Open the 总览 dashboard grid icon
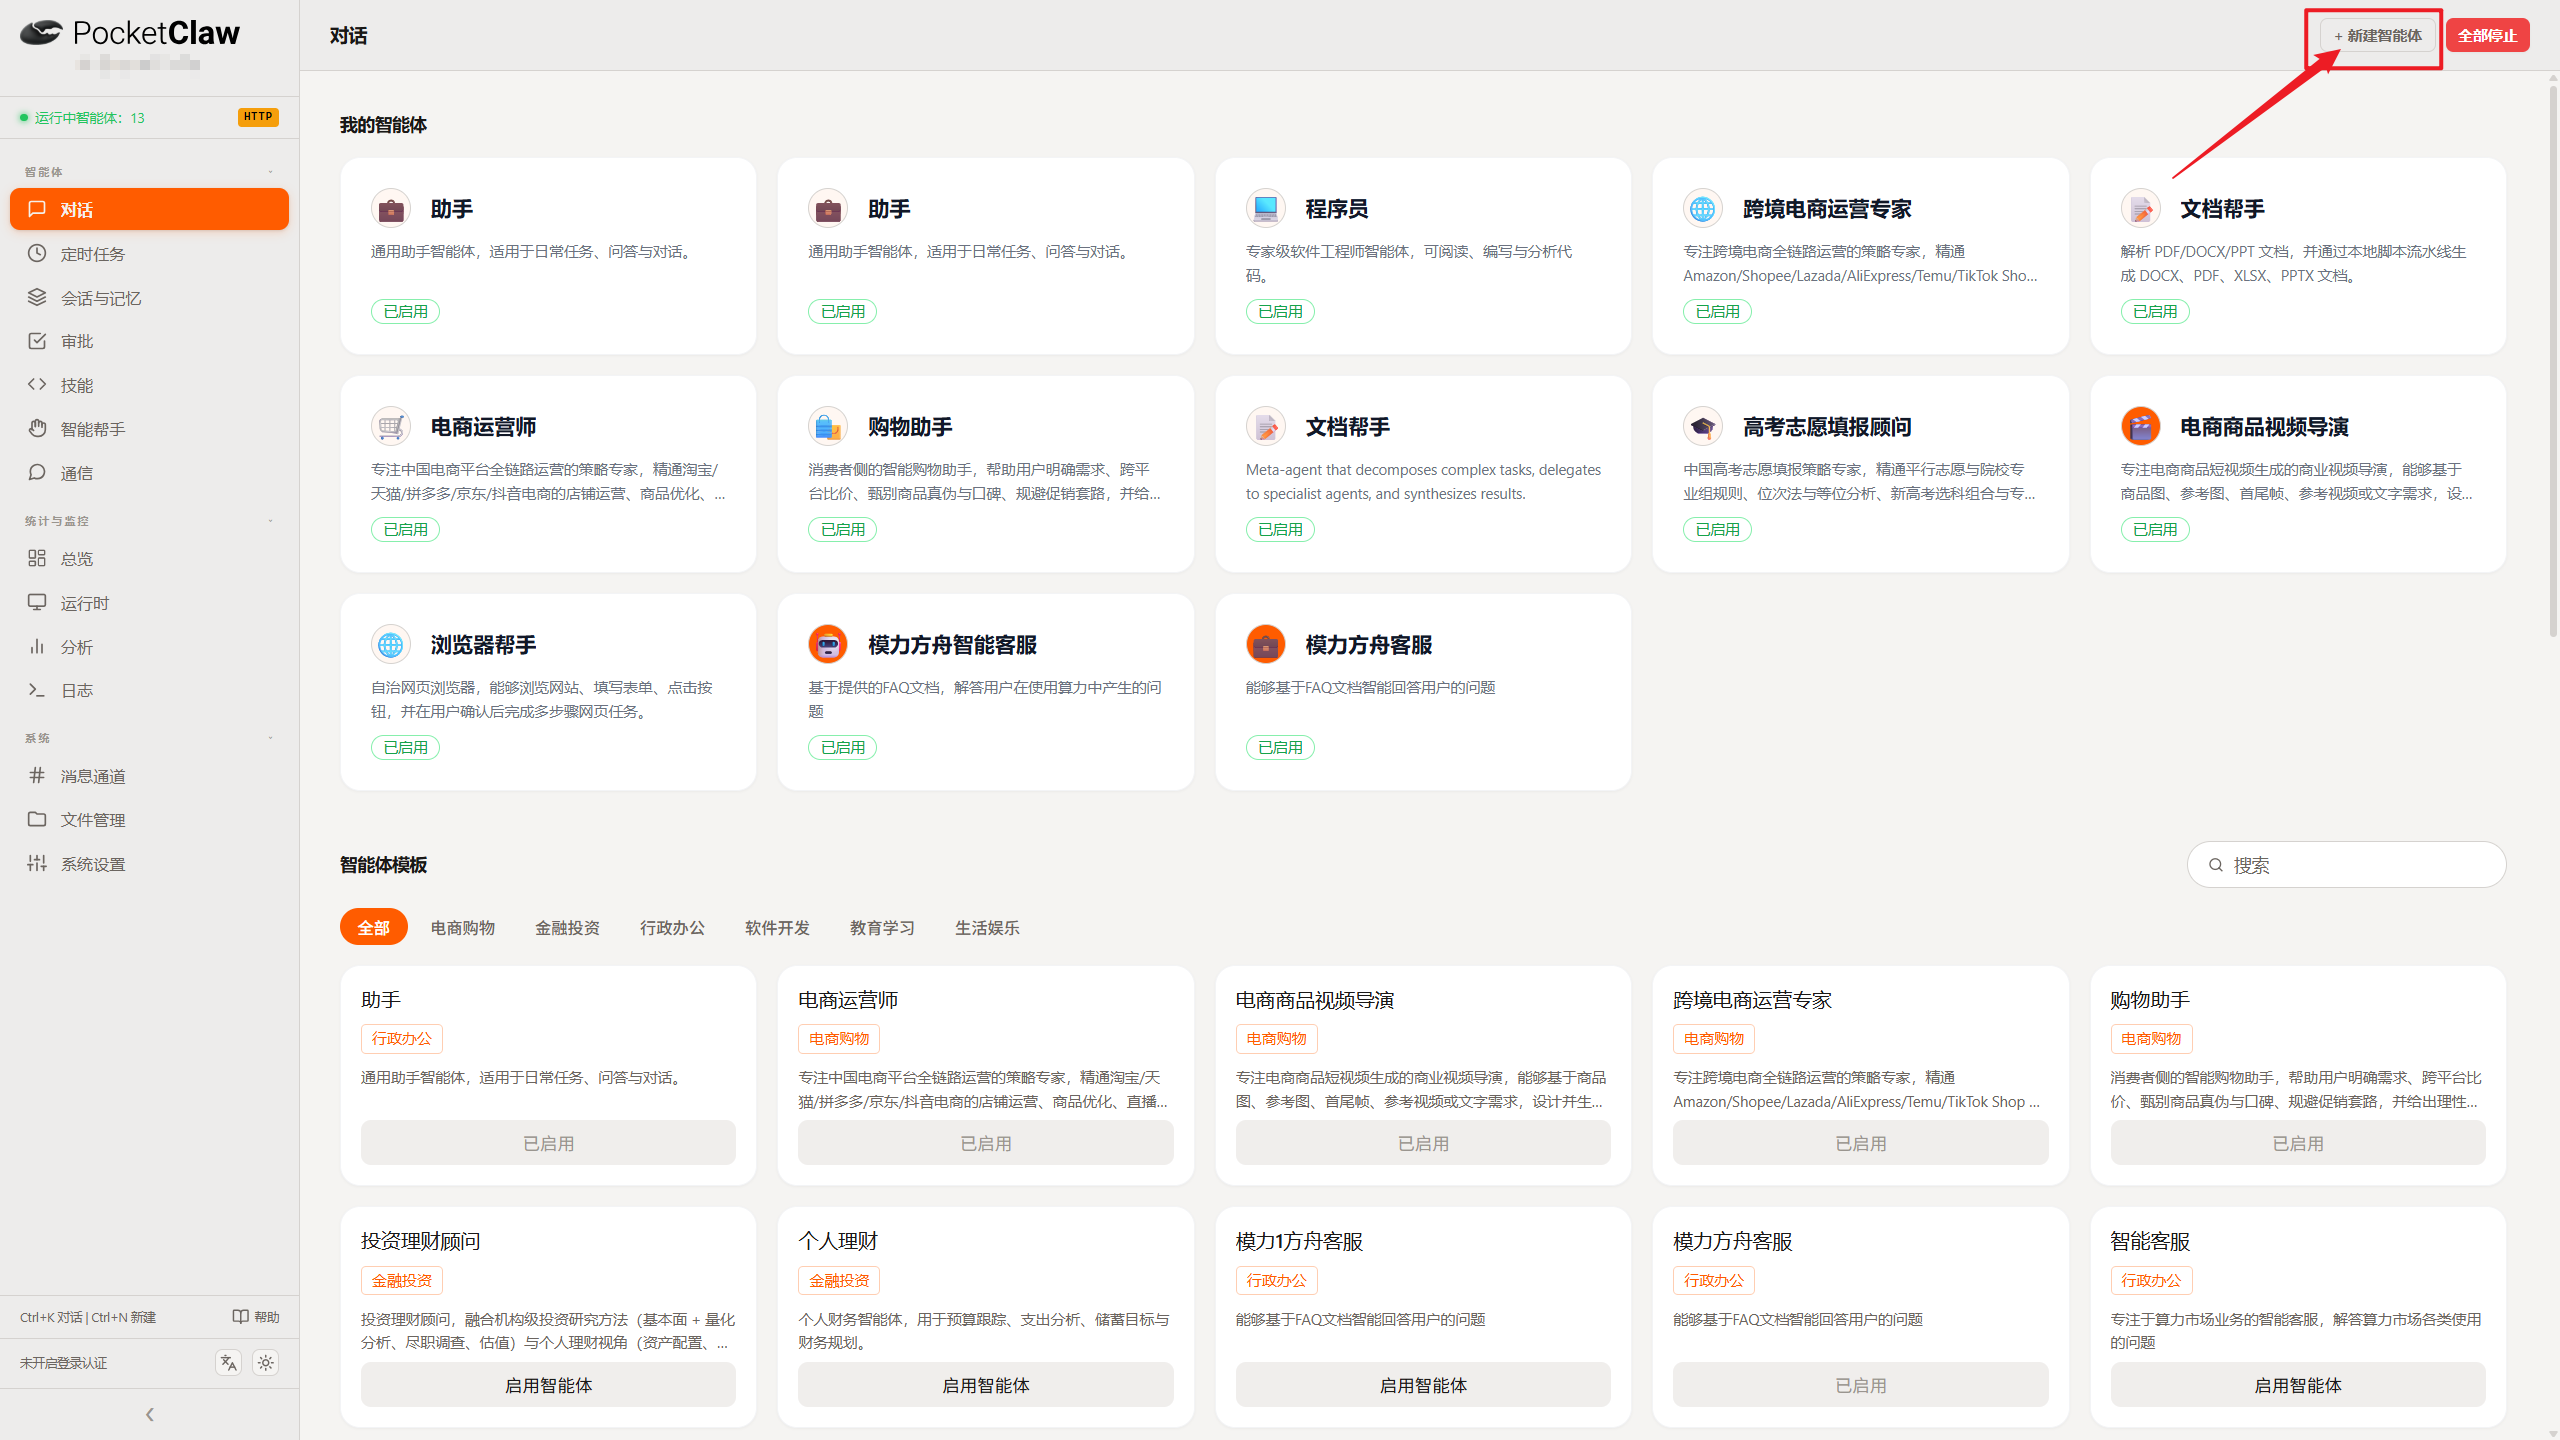The height and width of the screenshot is (1440, 2560). coord(37,558)
